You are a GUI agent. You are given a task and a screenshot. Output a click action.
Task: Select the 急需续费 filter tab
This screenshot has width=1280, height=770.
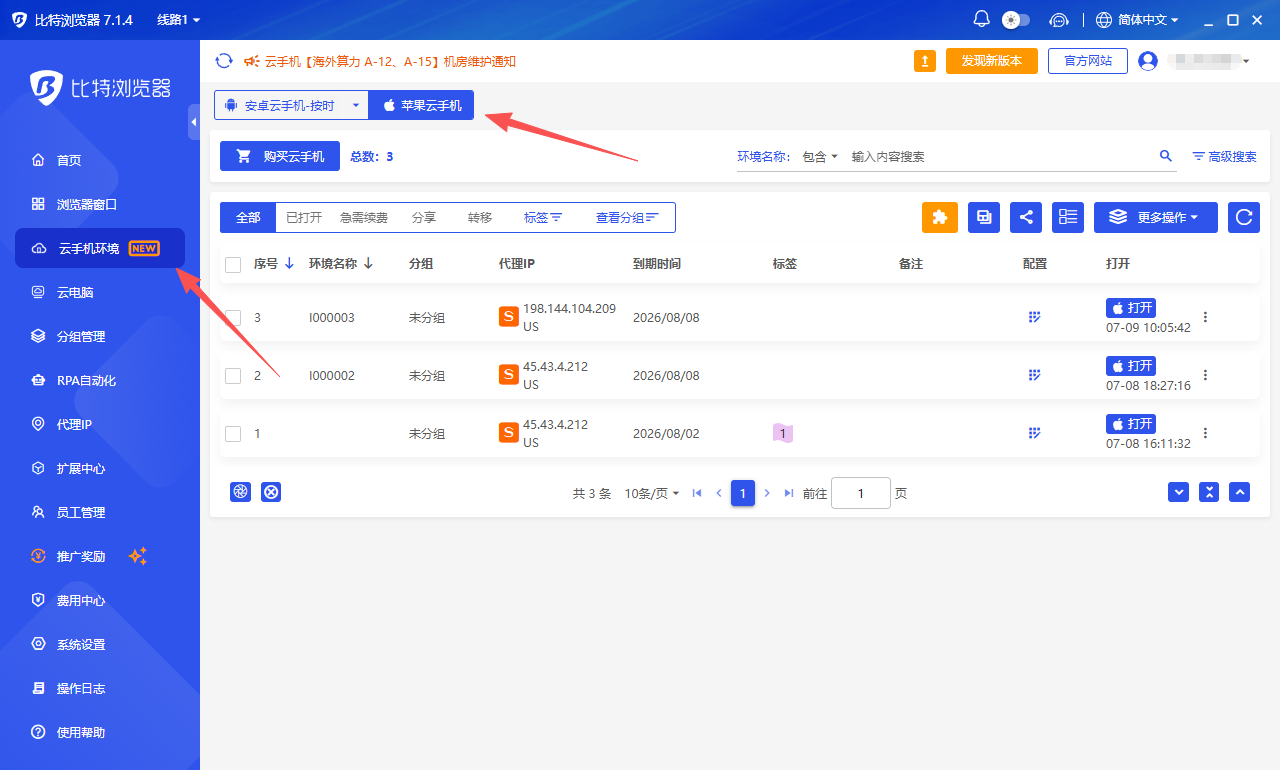click(364, 217)
